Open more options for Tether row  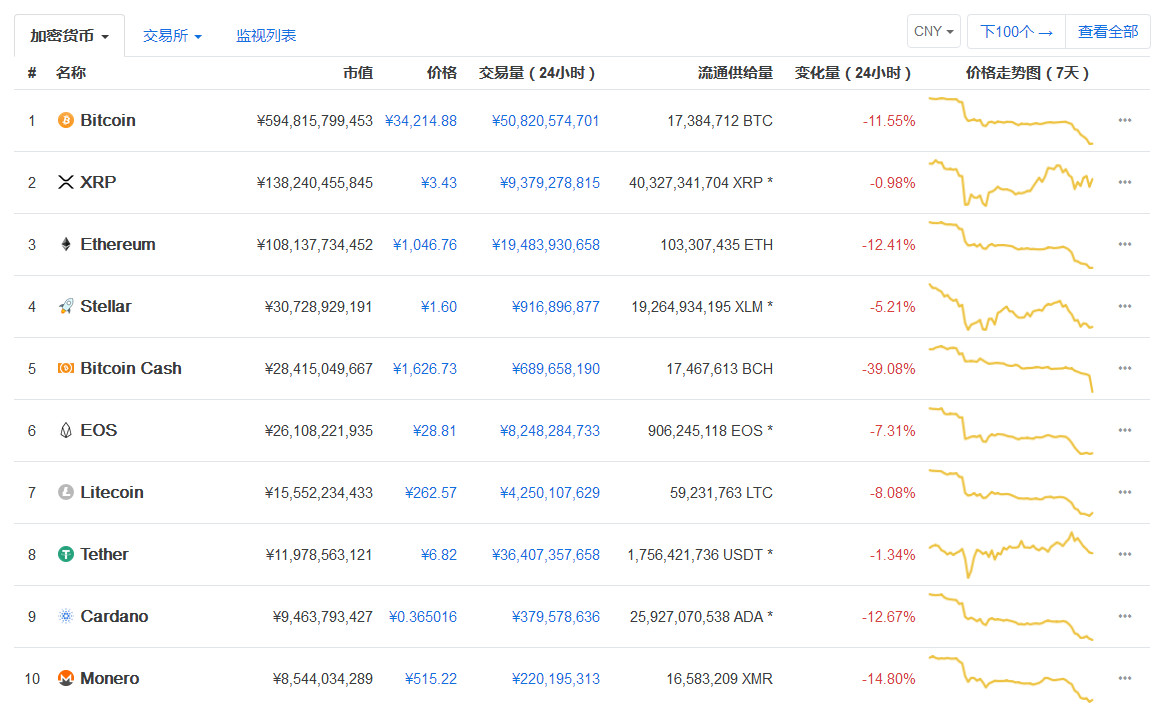point(1125,554)
